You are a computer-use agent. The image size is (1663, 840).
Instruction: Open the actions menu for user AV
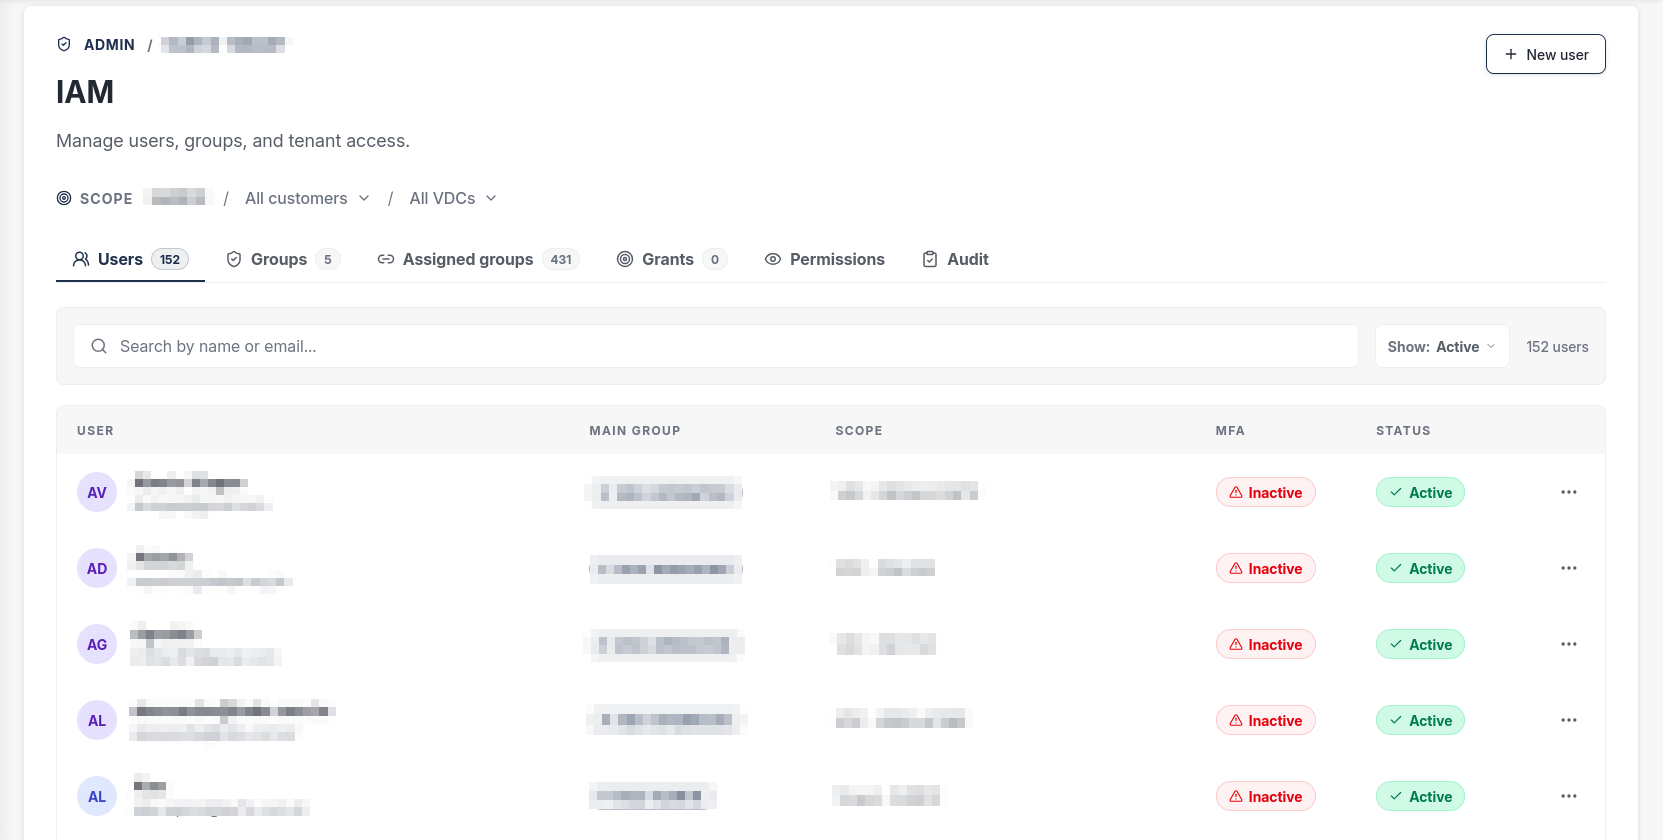1569,492
